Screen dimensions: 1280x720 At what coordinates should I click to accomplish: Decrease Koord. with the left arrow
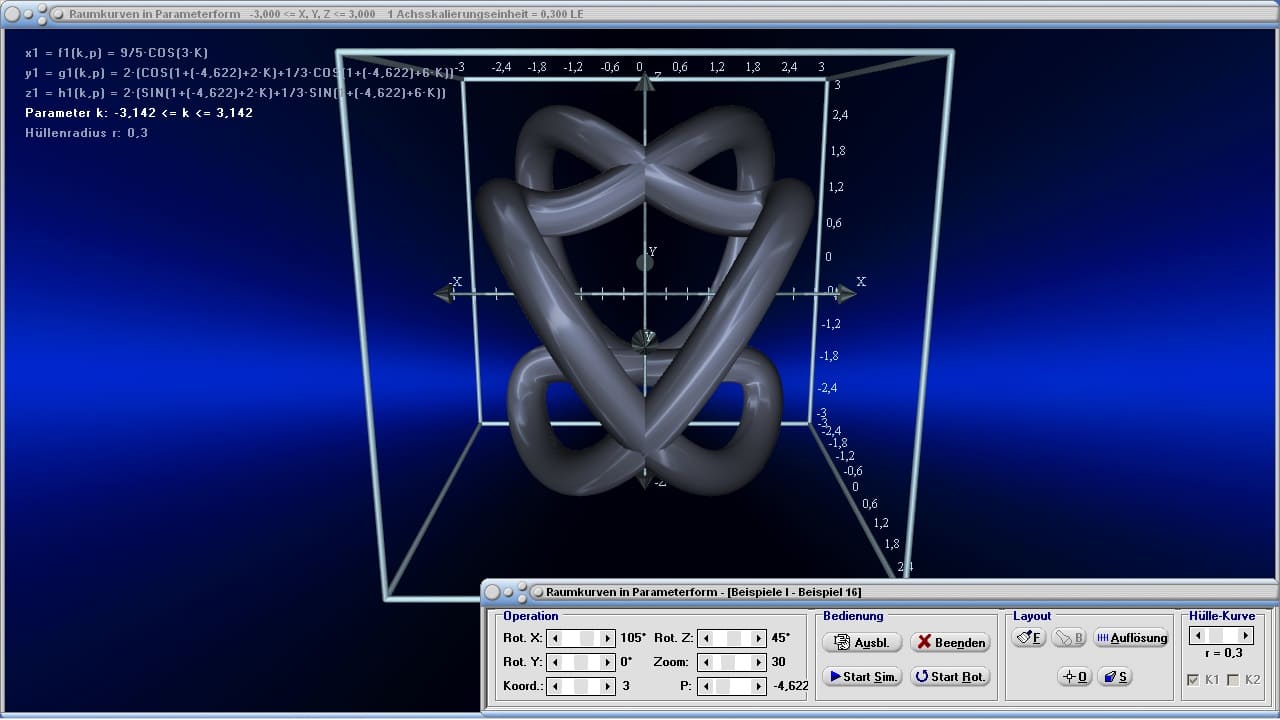(x=555, y=686)
